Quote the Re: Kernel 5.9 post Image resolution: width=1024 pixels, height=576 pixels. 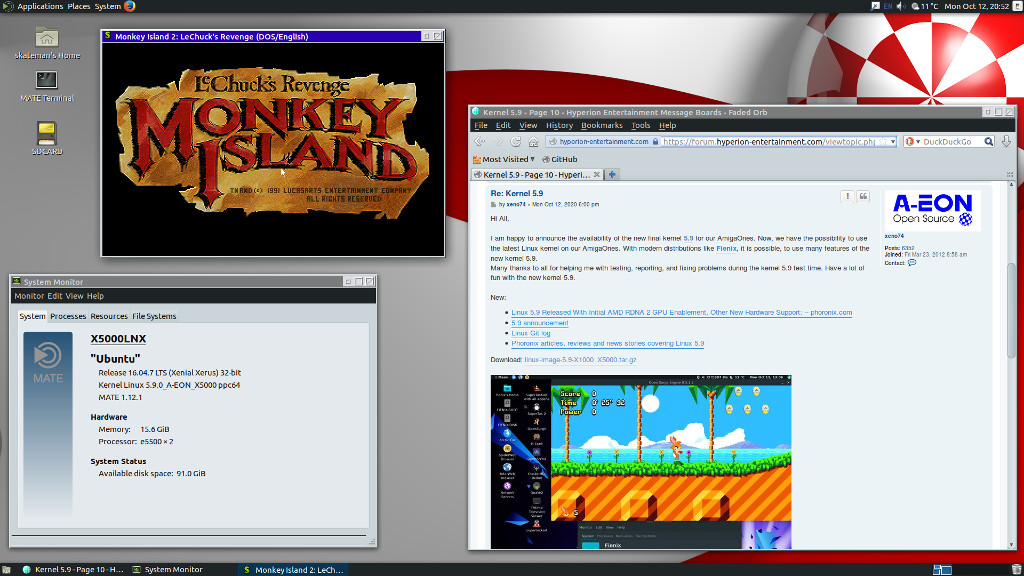tap(863, 197)
